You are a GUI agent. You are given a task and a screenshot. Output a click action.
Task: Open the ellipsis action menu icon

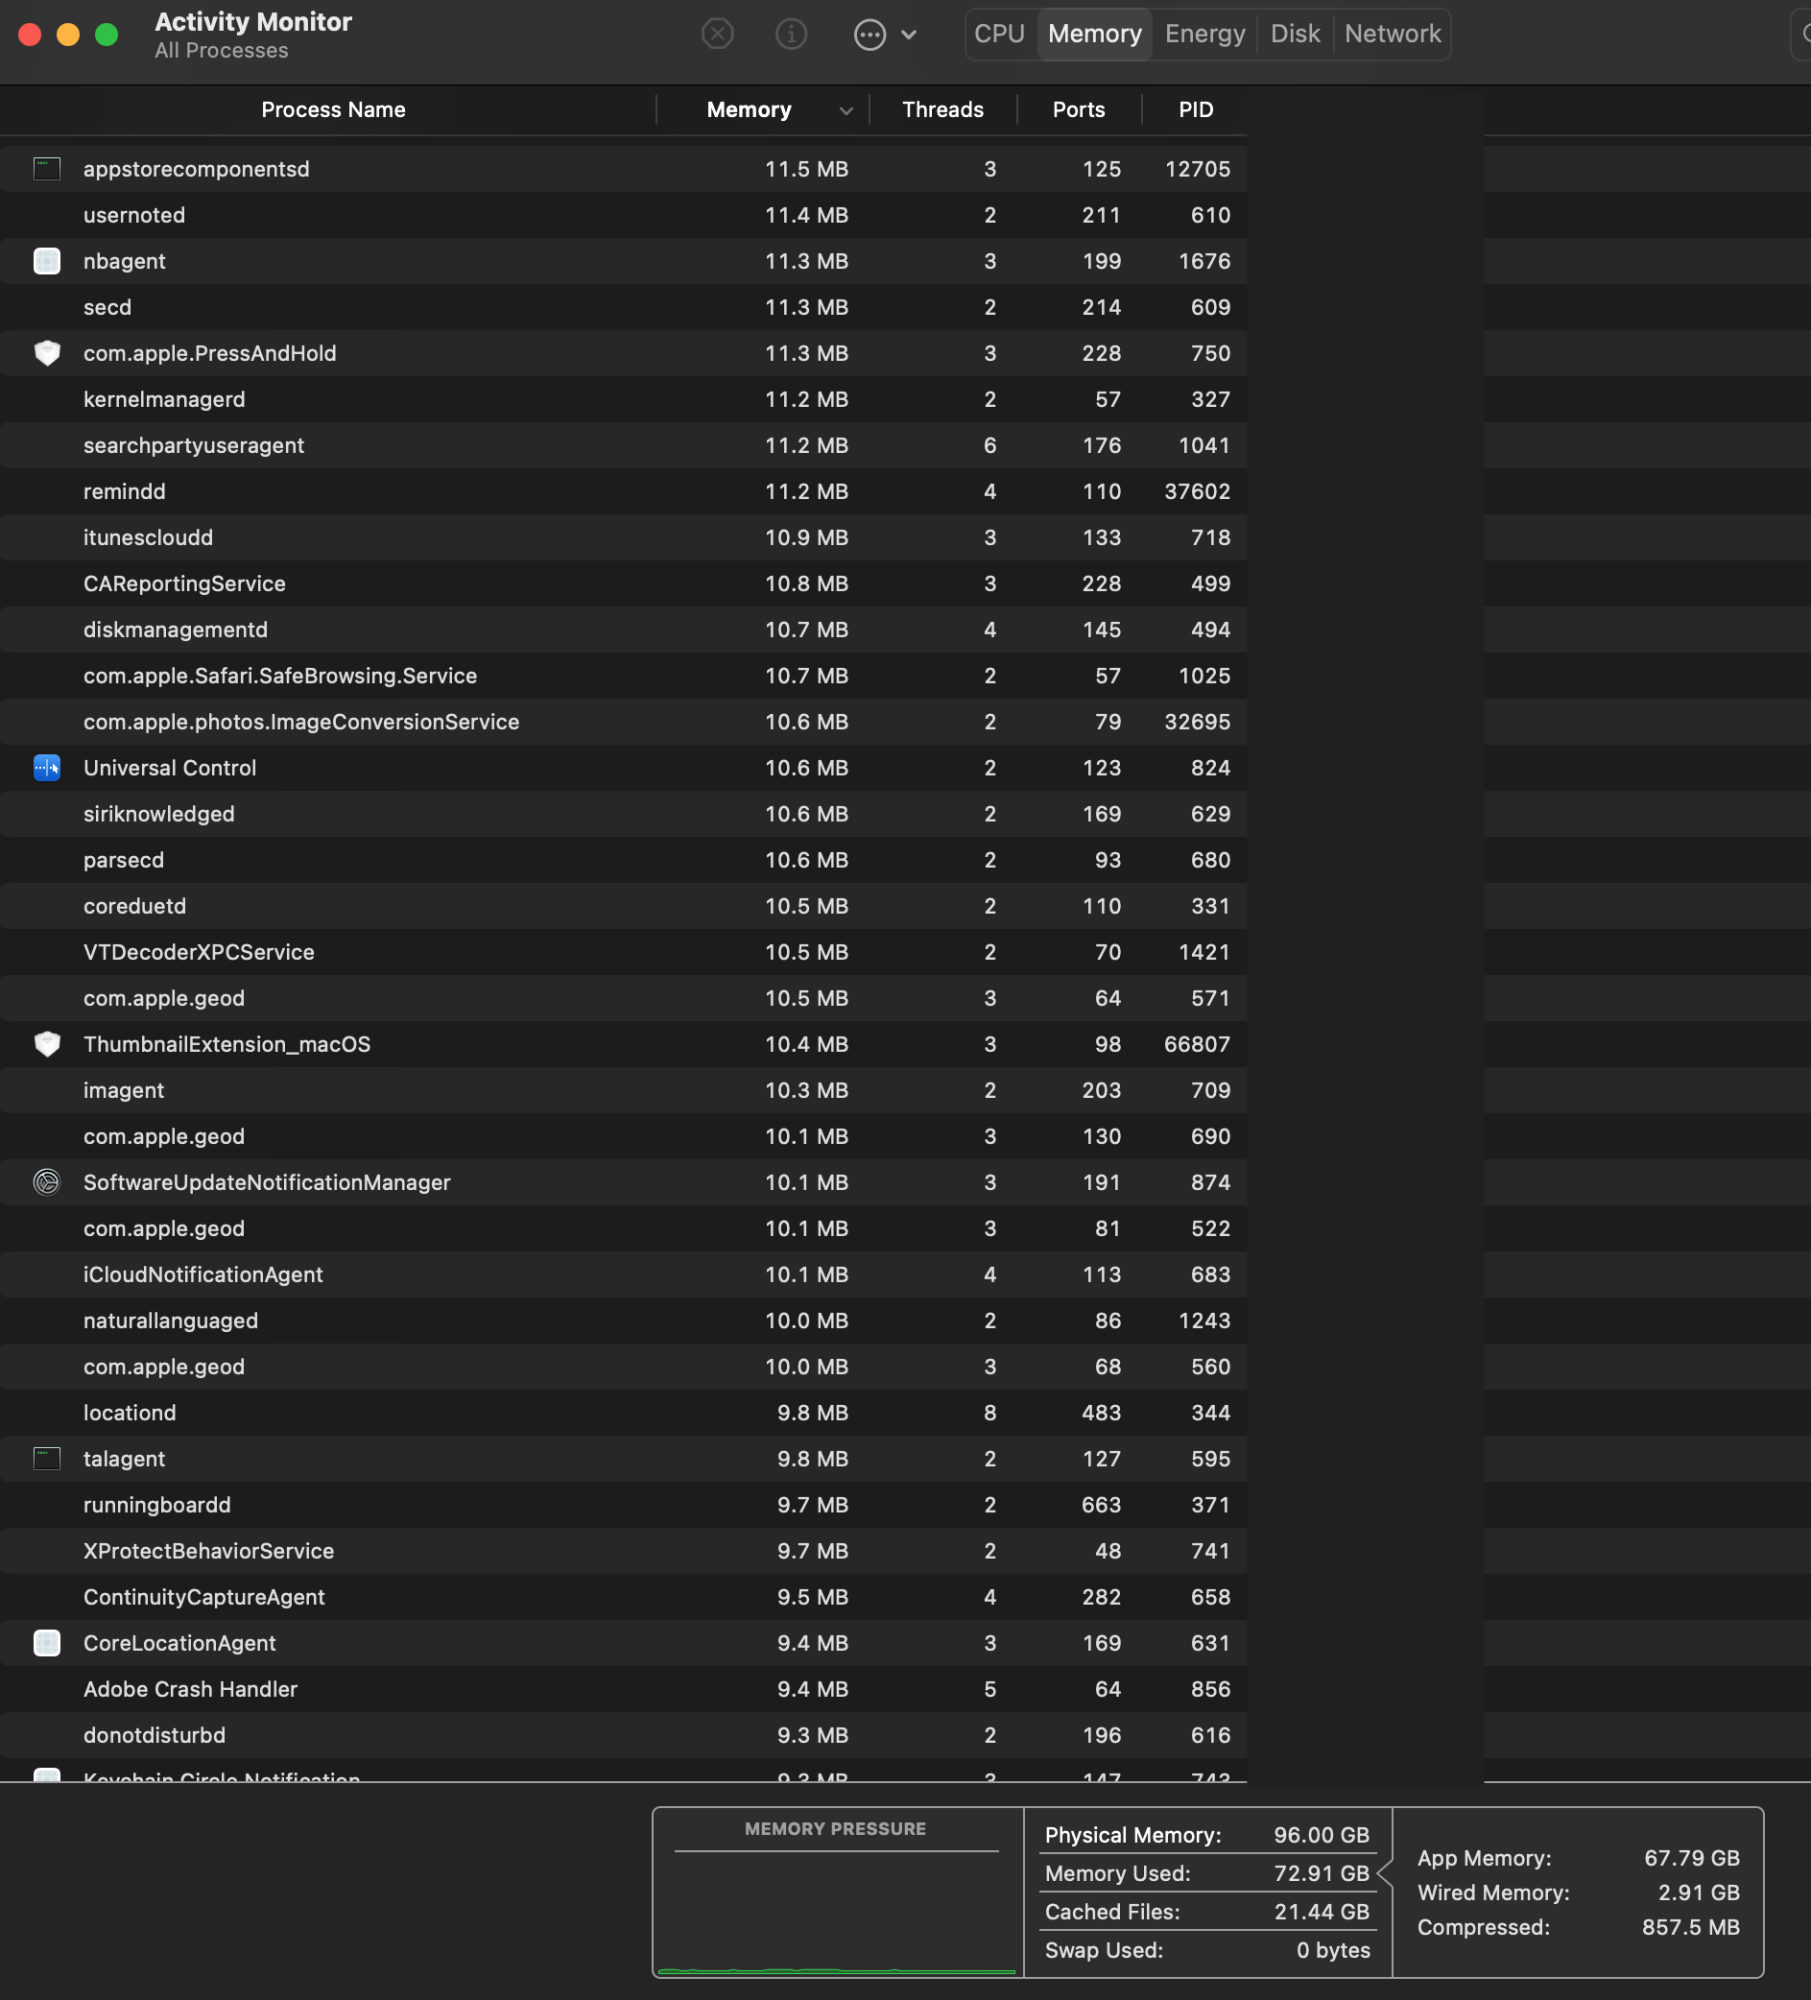click(x=870, y=34)
